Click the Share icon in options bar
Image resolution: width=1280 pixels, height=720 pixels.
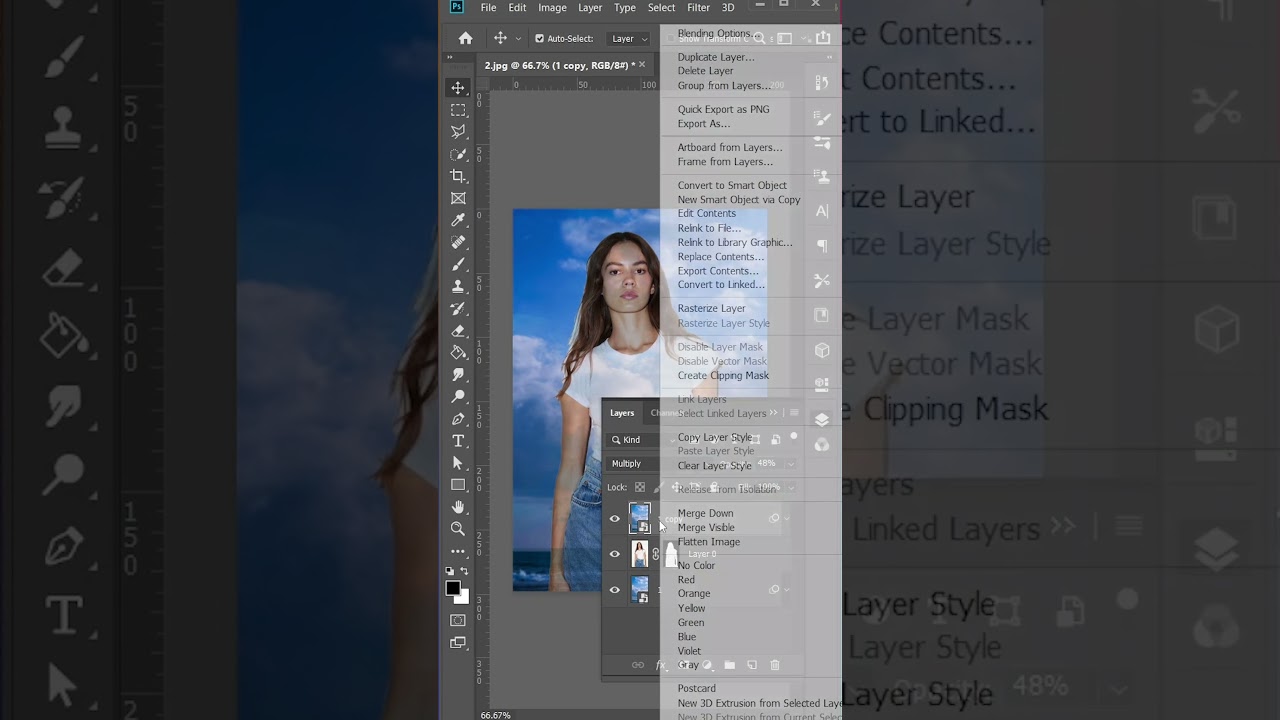pos(823,38)
